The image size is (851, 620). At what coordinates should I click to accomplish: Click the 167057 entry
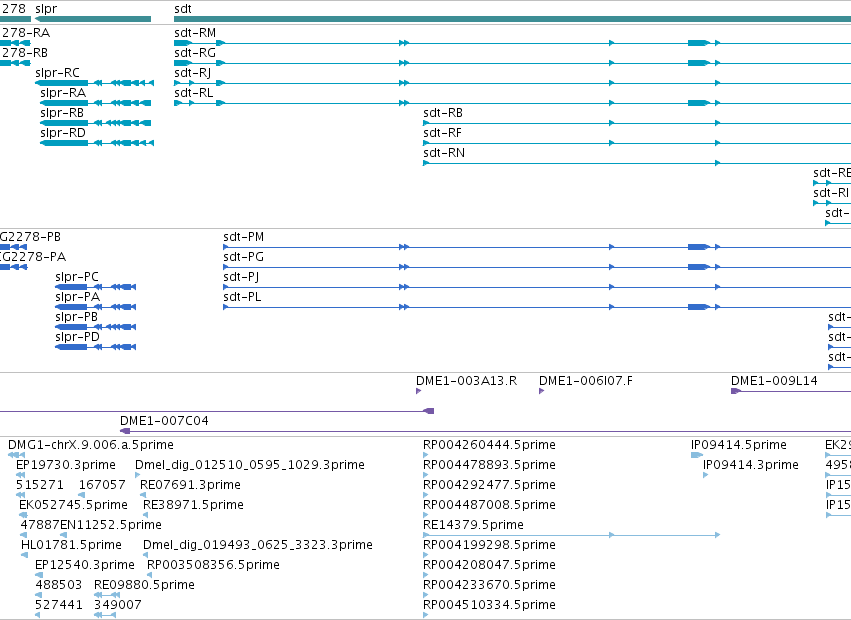click(102, 485)
